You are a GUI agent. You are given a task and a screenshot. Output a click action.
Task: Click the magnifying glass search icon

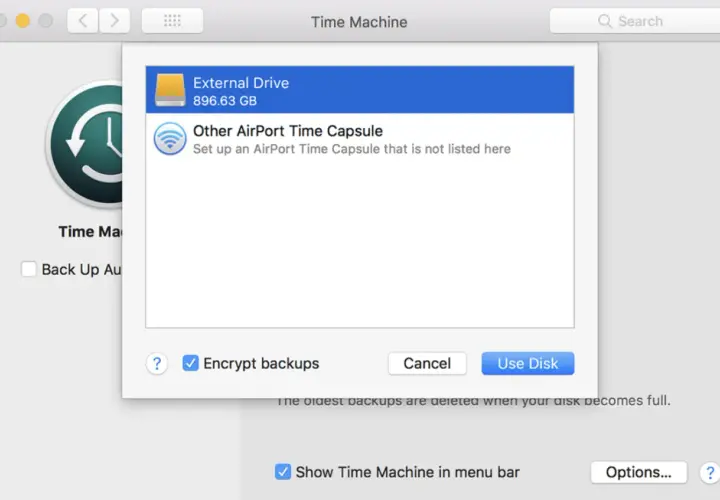click(605, 21)
